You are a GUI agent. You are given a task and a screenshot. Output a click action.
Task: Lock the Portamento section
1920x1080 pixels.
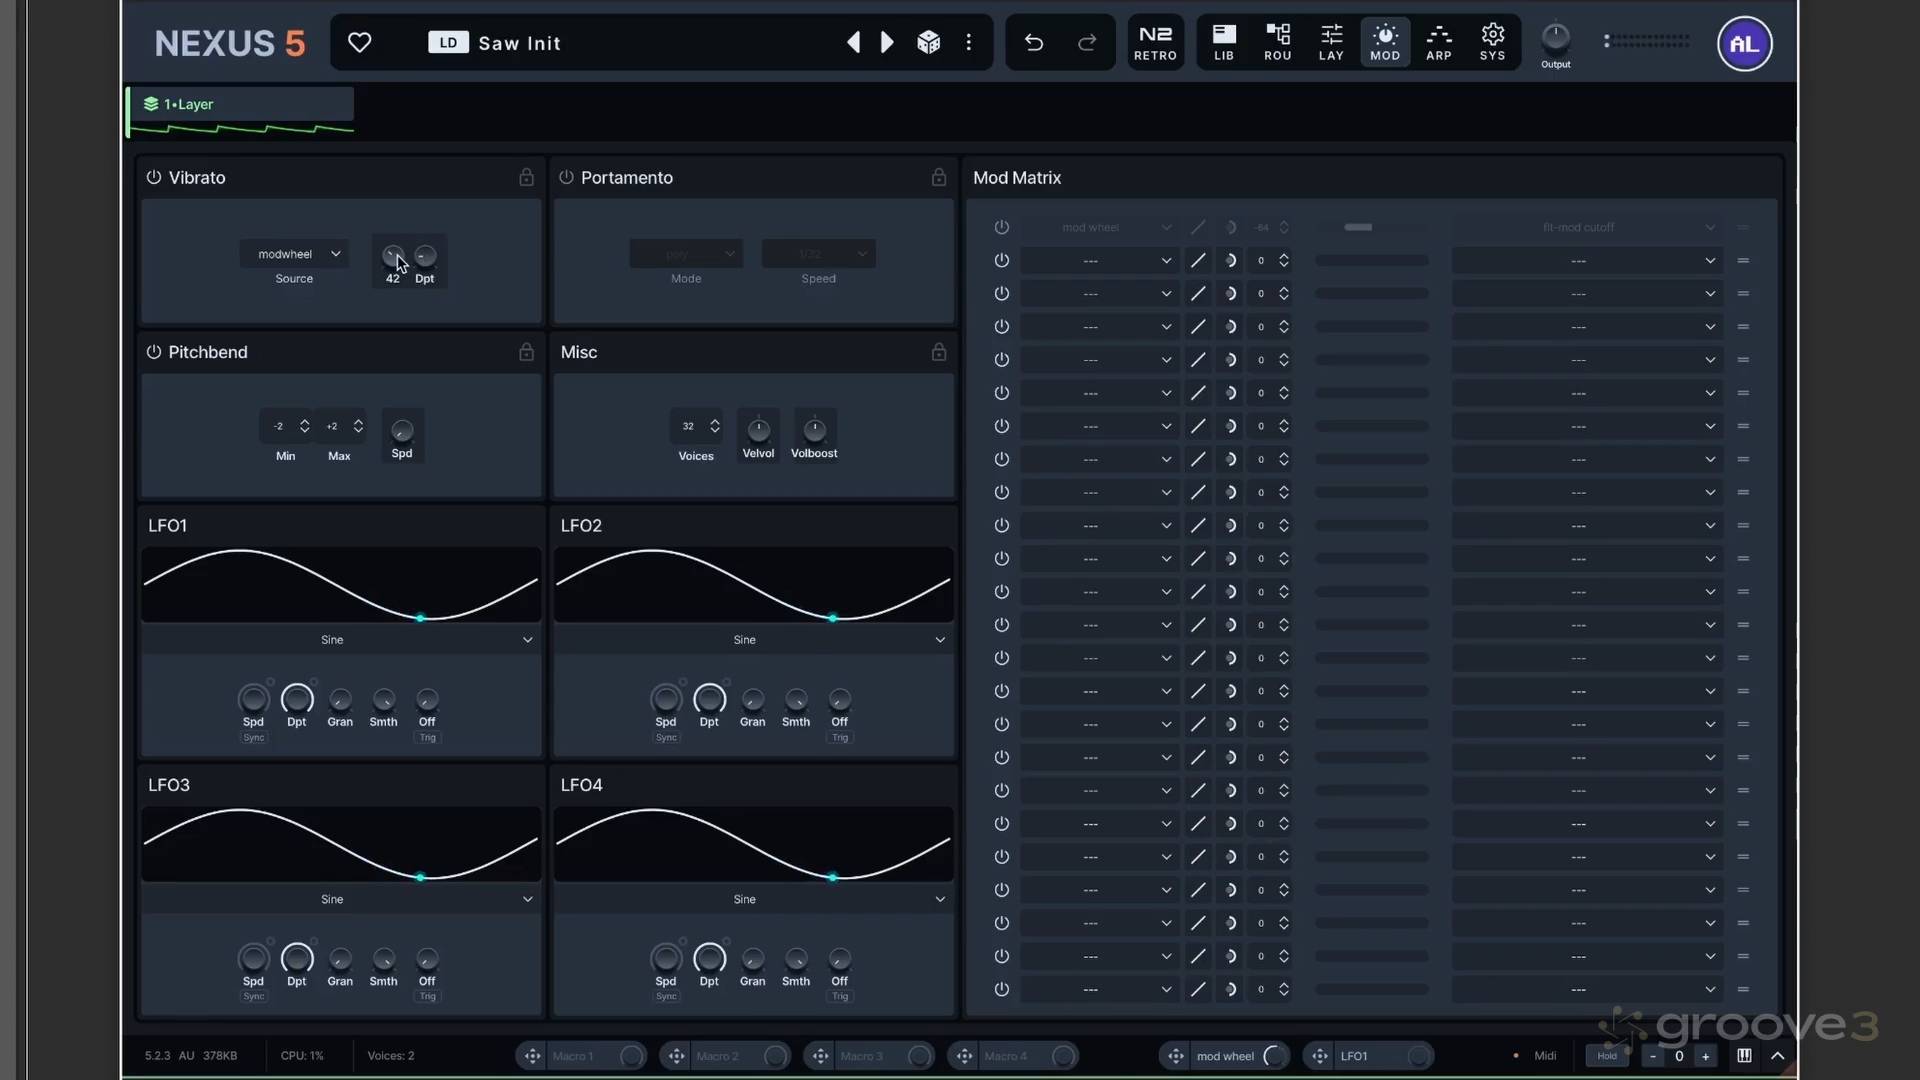point(939,177)
